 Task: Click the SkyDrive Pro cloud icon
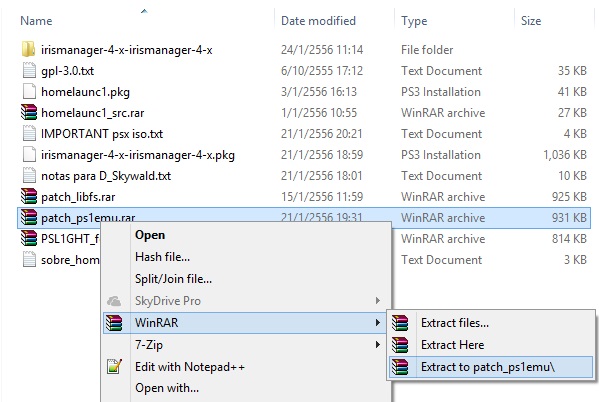tap(114, 301)
